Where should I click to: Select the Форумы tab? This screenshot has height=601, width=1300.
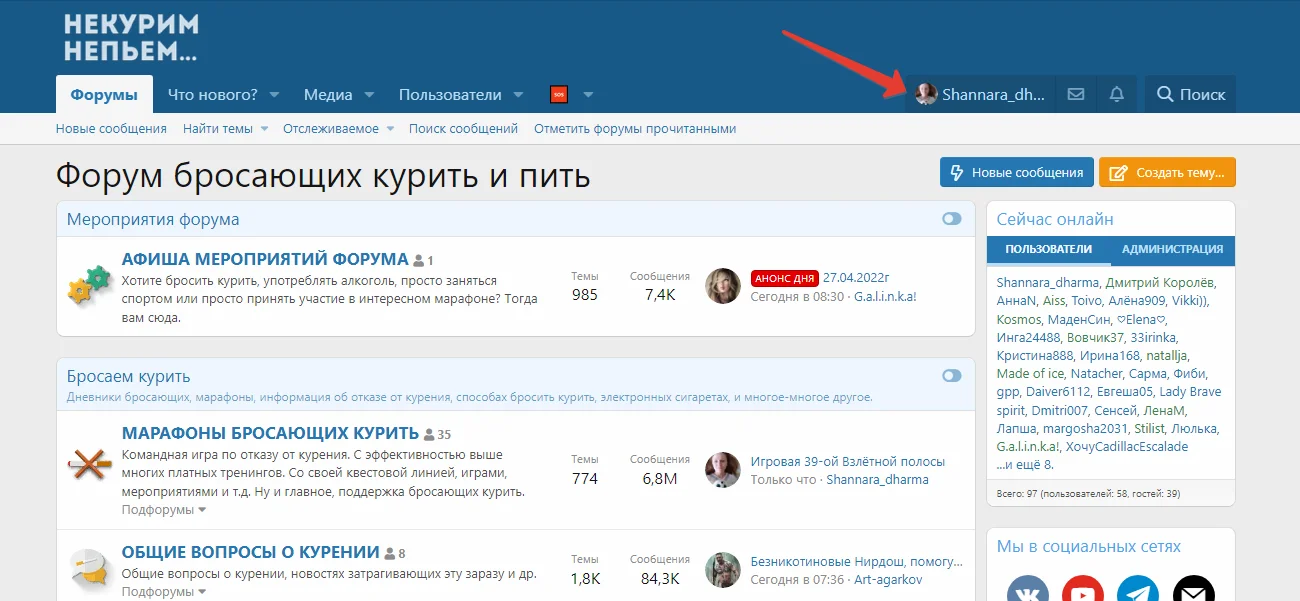[x=104, y=94]
